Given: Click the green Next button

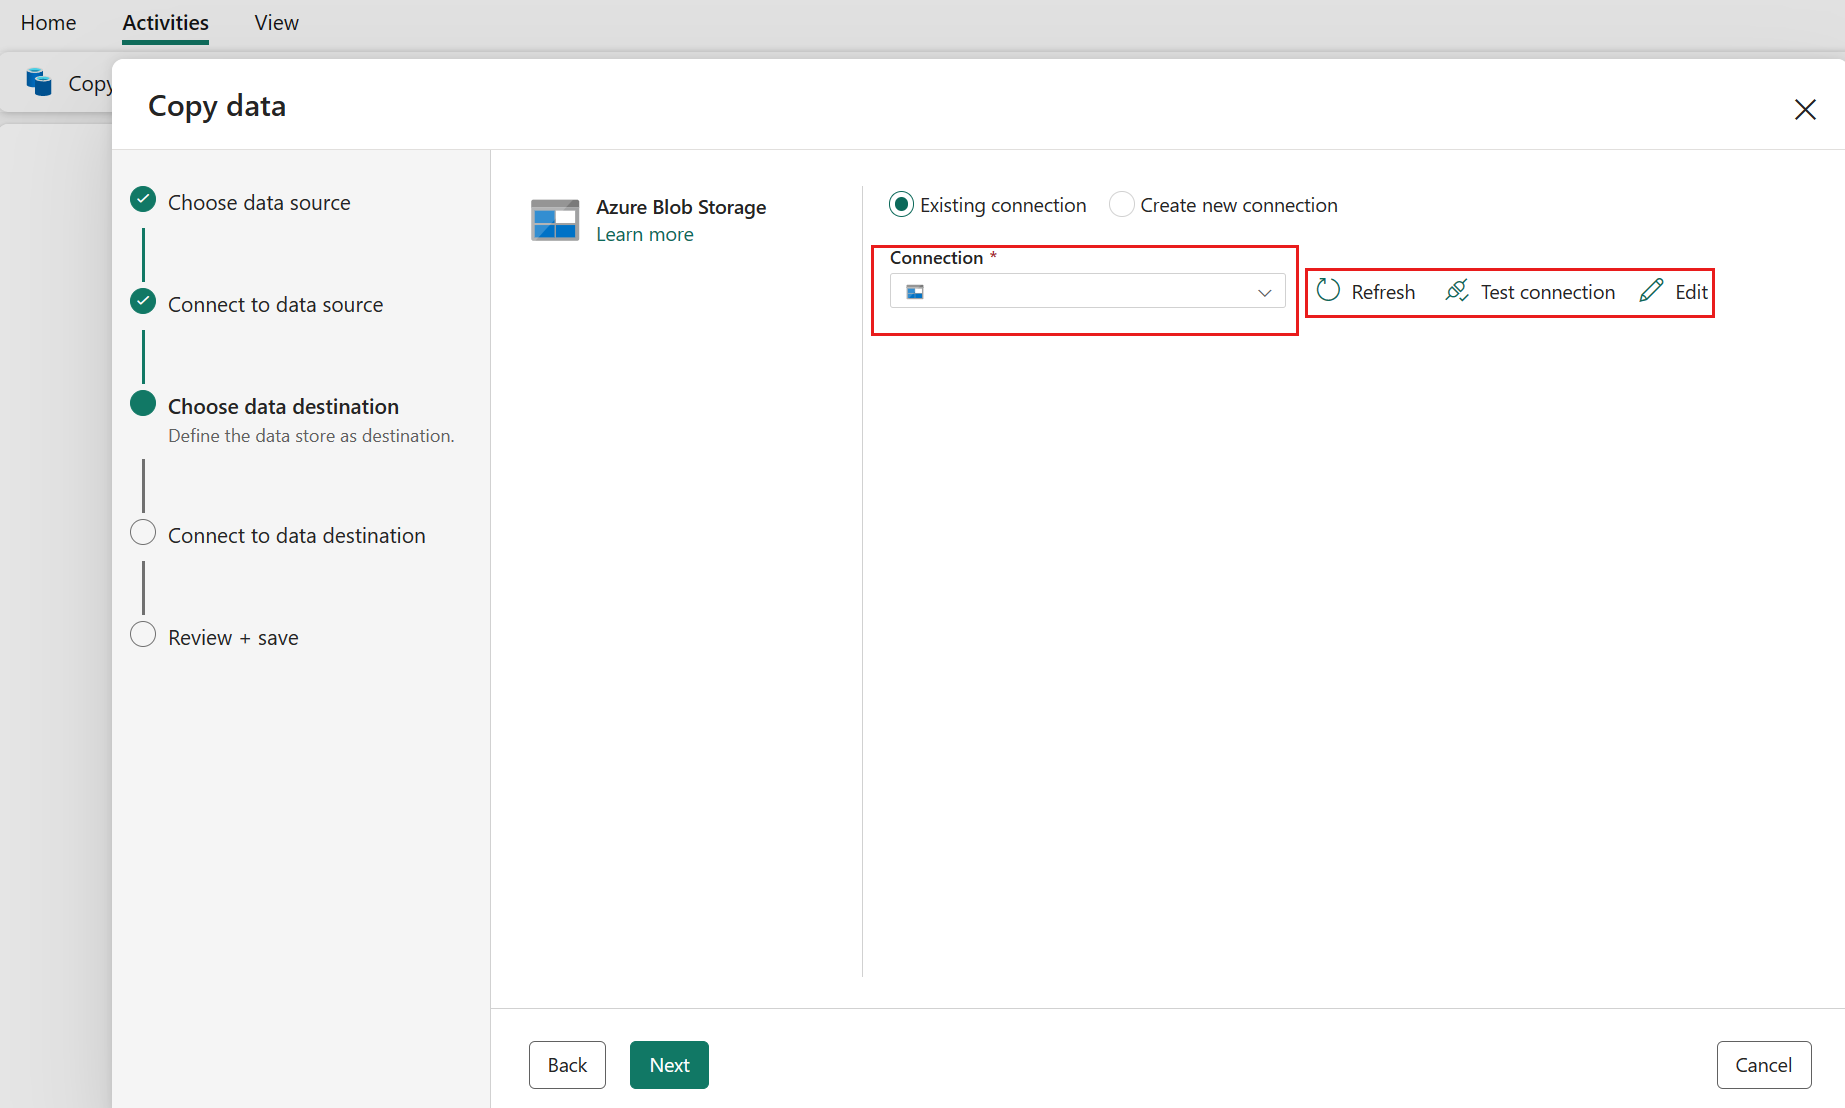Looking at the screenshot, I should coord(669,1065).
